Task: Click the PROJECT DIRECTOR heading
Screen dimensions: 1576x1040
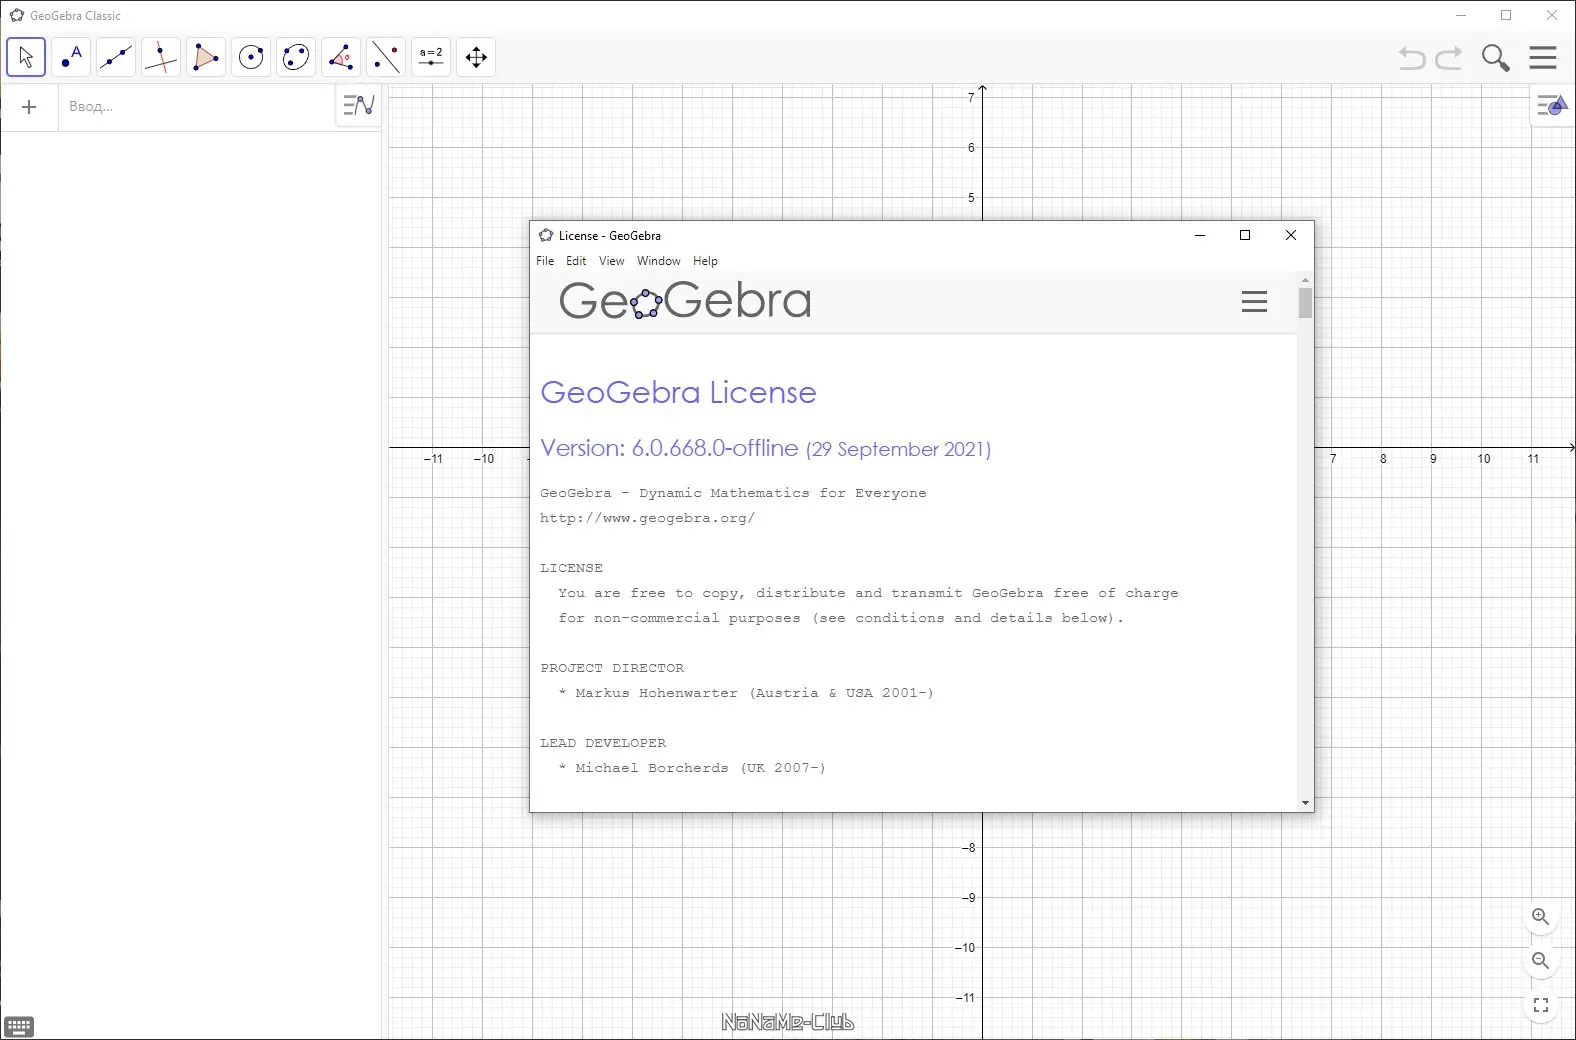Action: (x=612, y=668)
